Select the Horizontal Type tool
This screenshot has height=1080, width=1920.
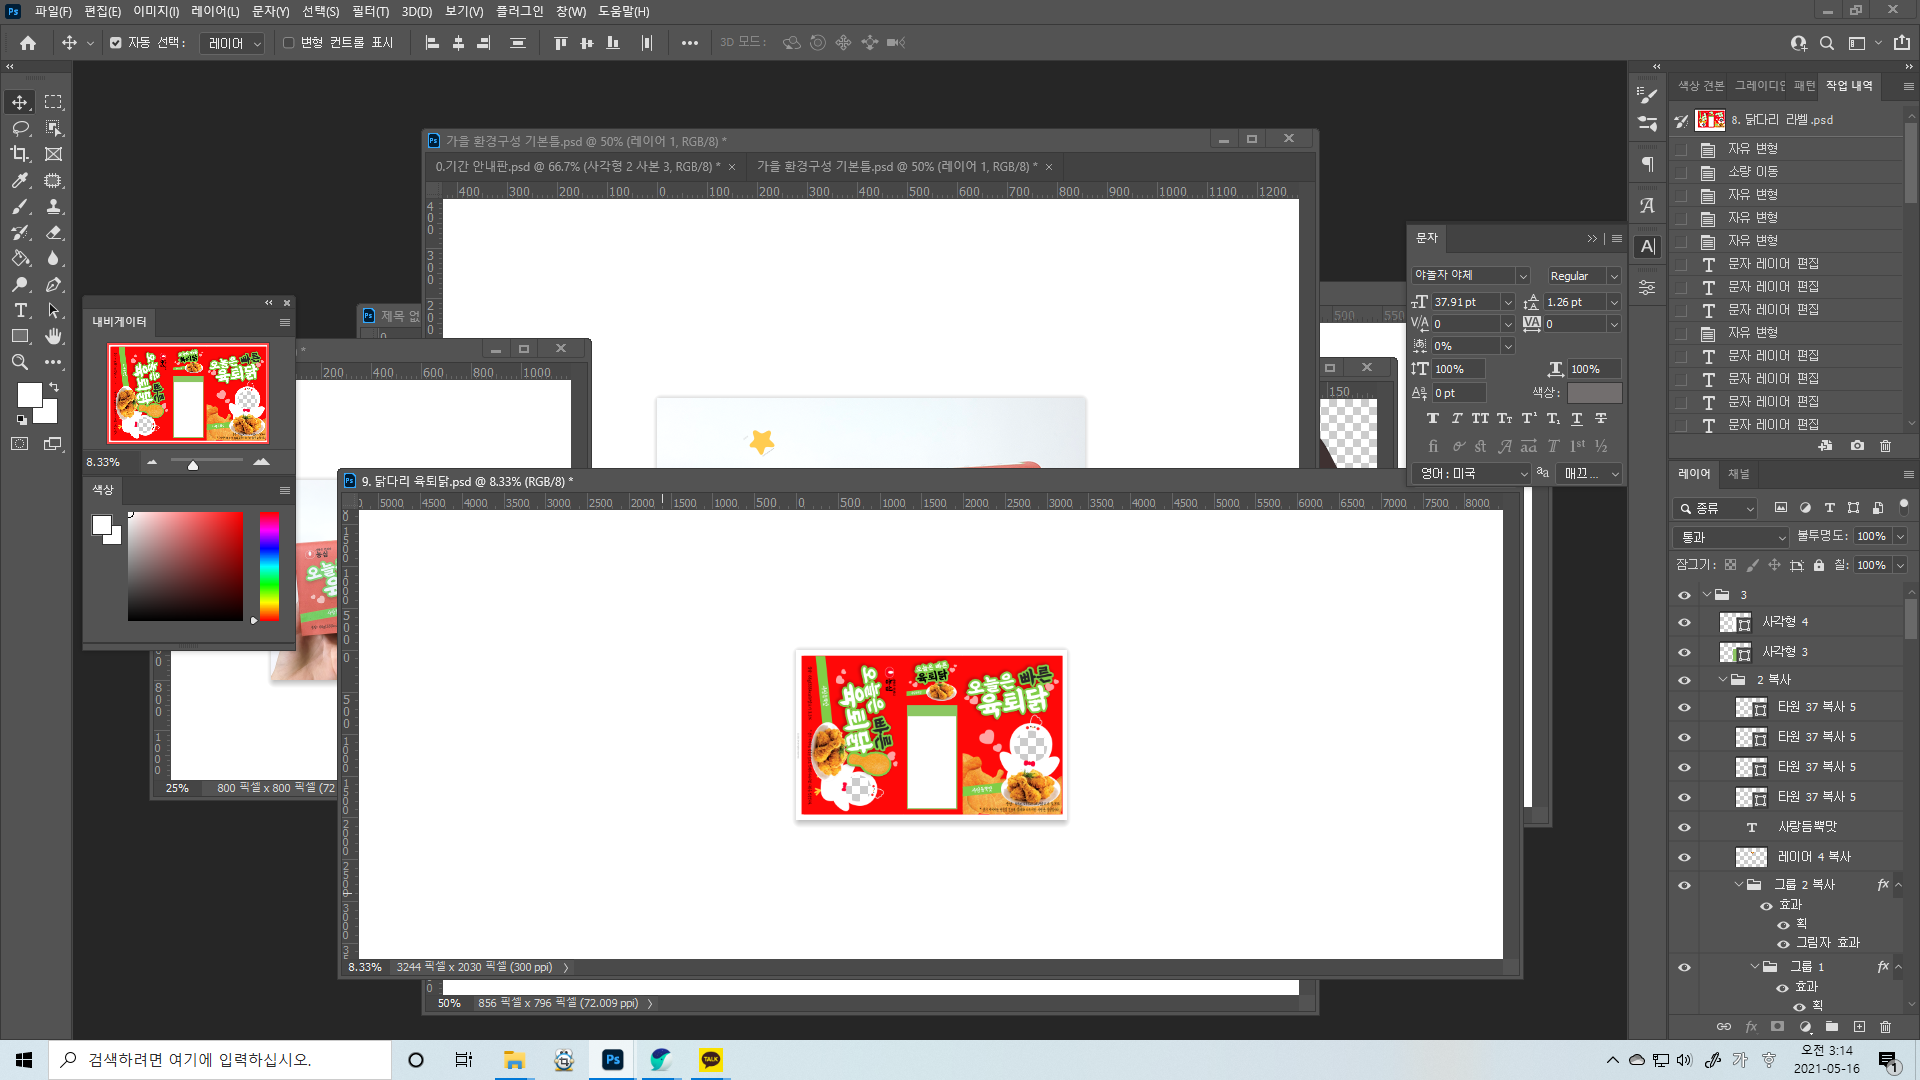(x=20, y=310)
